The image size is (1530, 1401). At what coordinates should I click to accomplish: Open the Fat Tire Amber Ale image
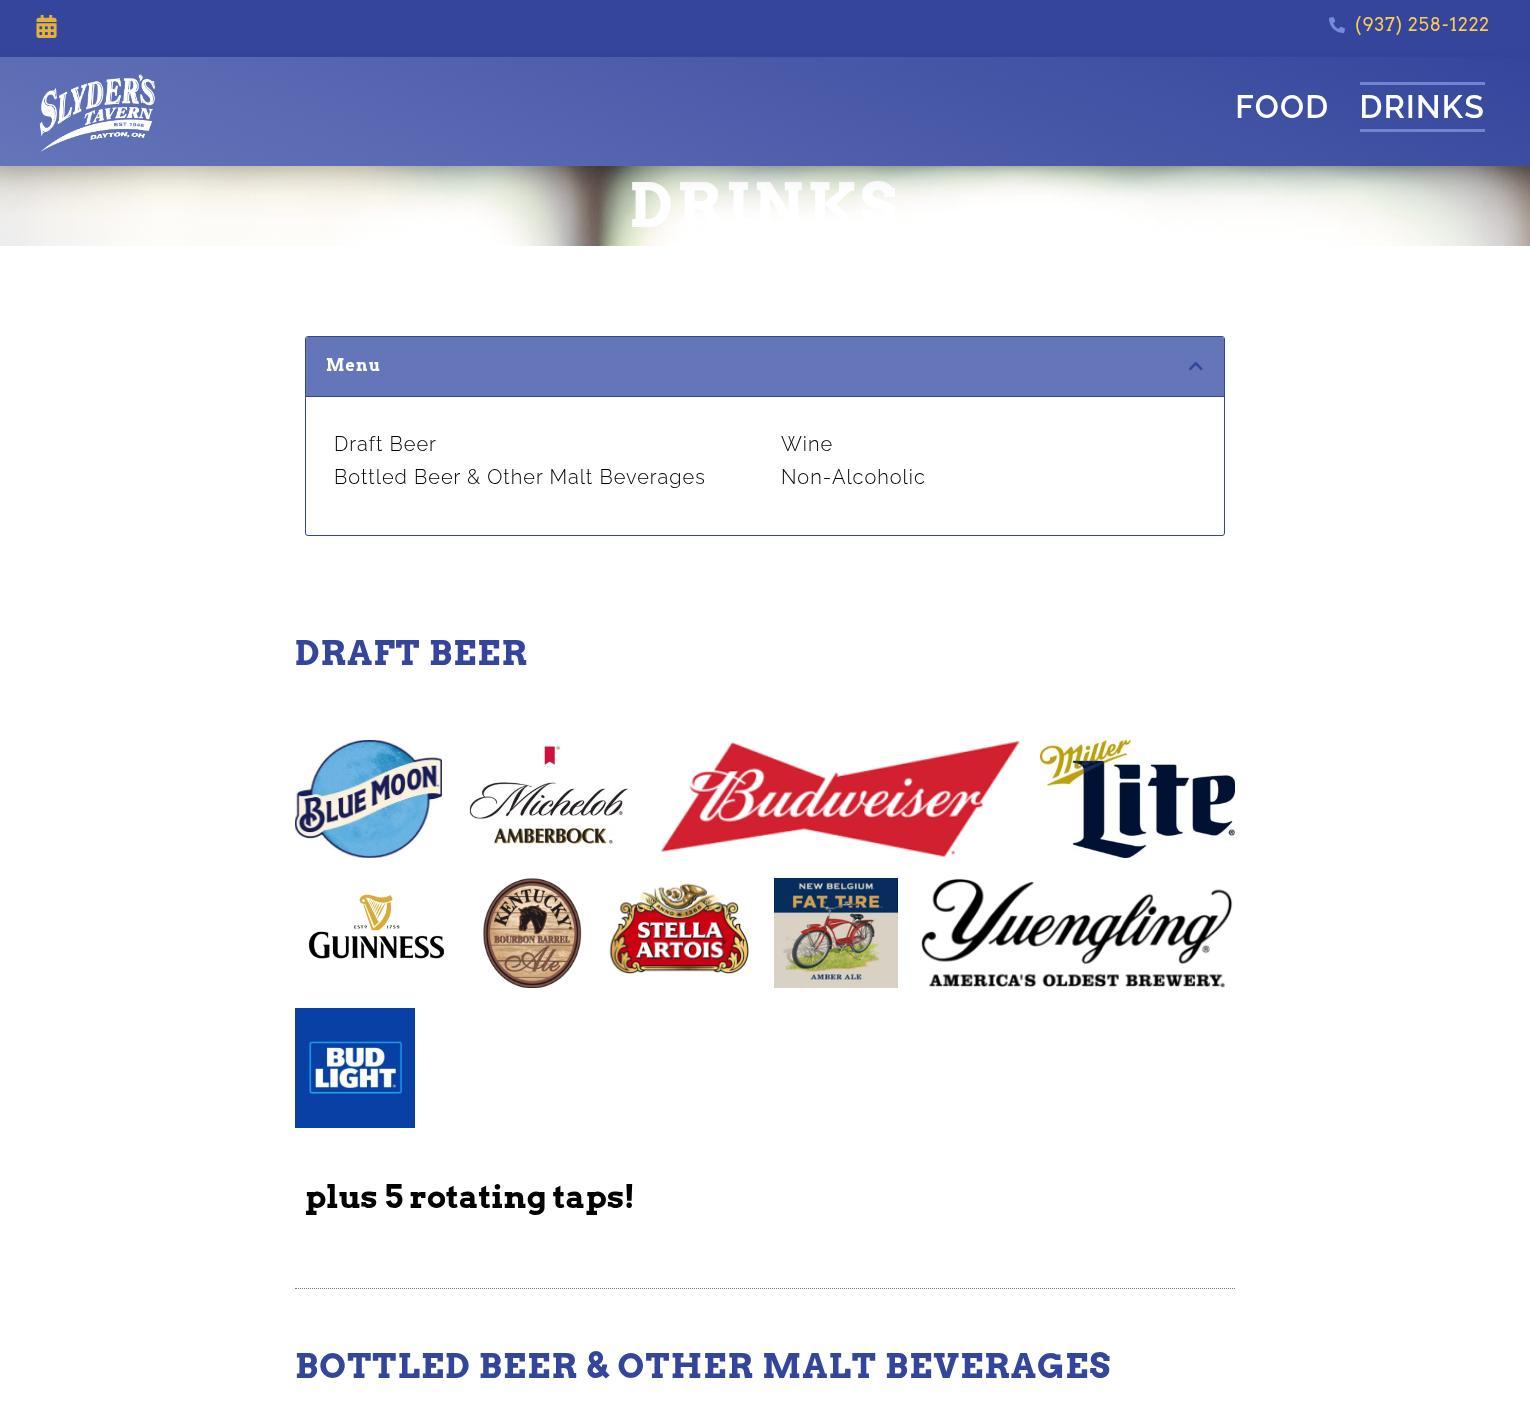pos(836,933)
